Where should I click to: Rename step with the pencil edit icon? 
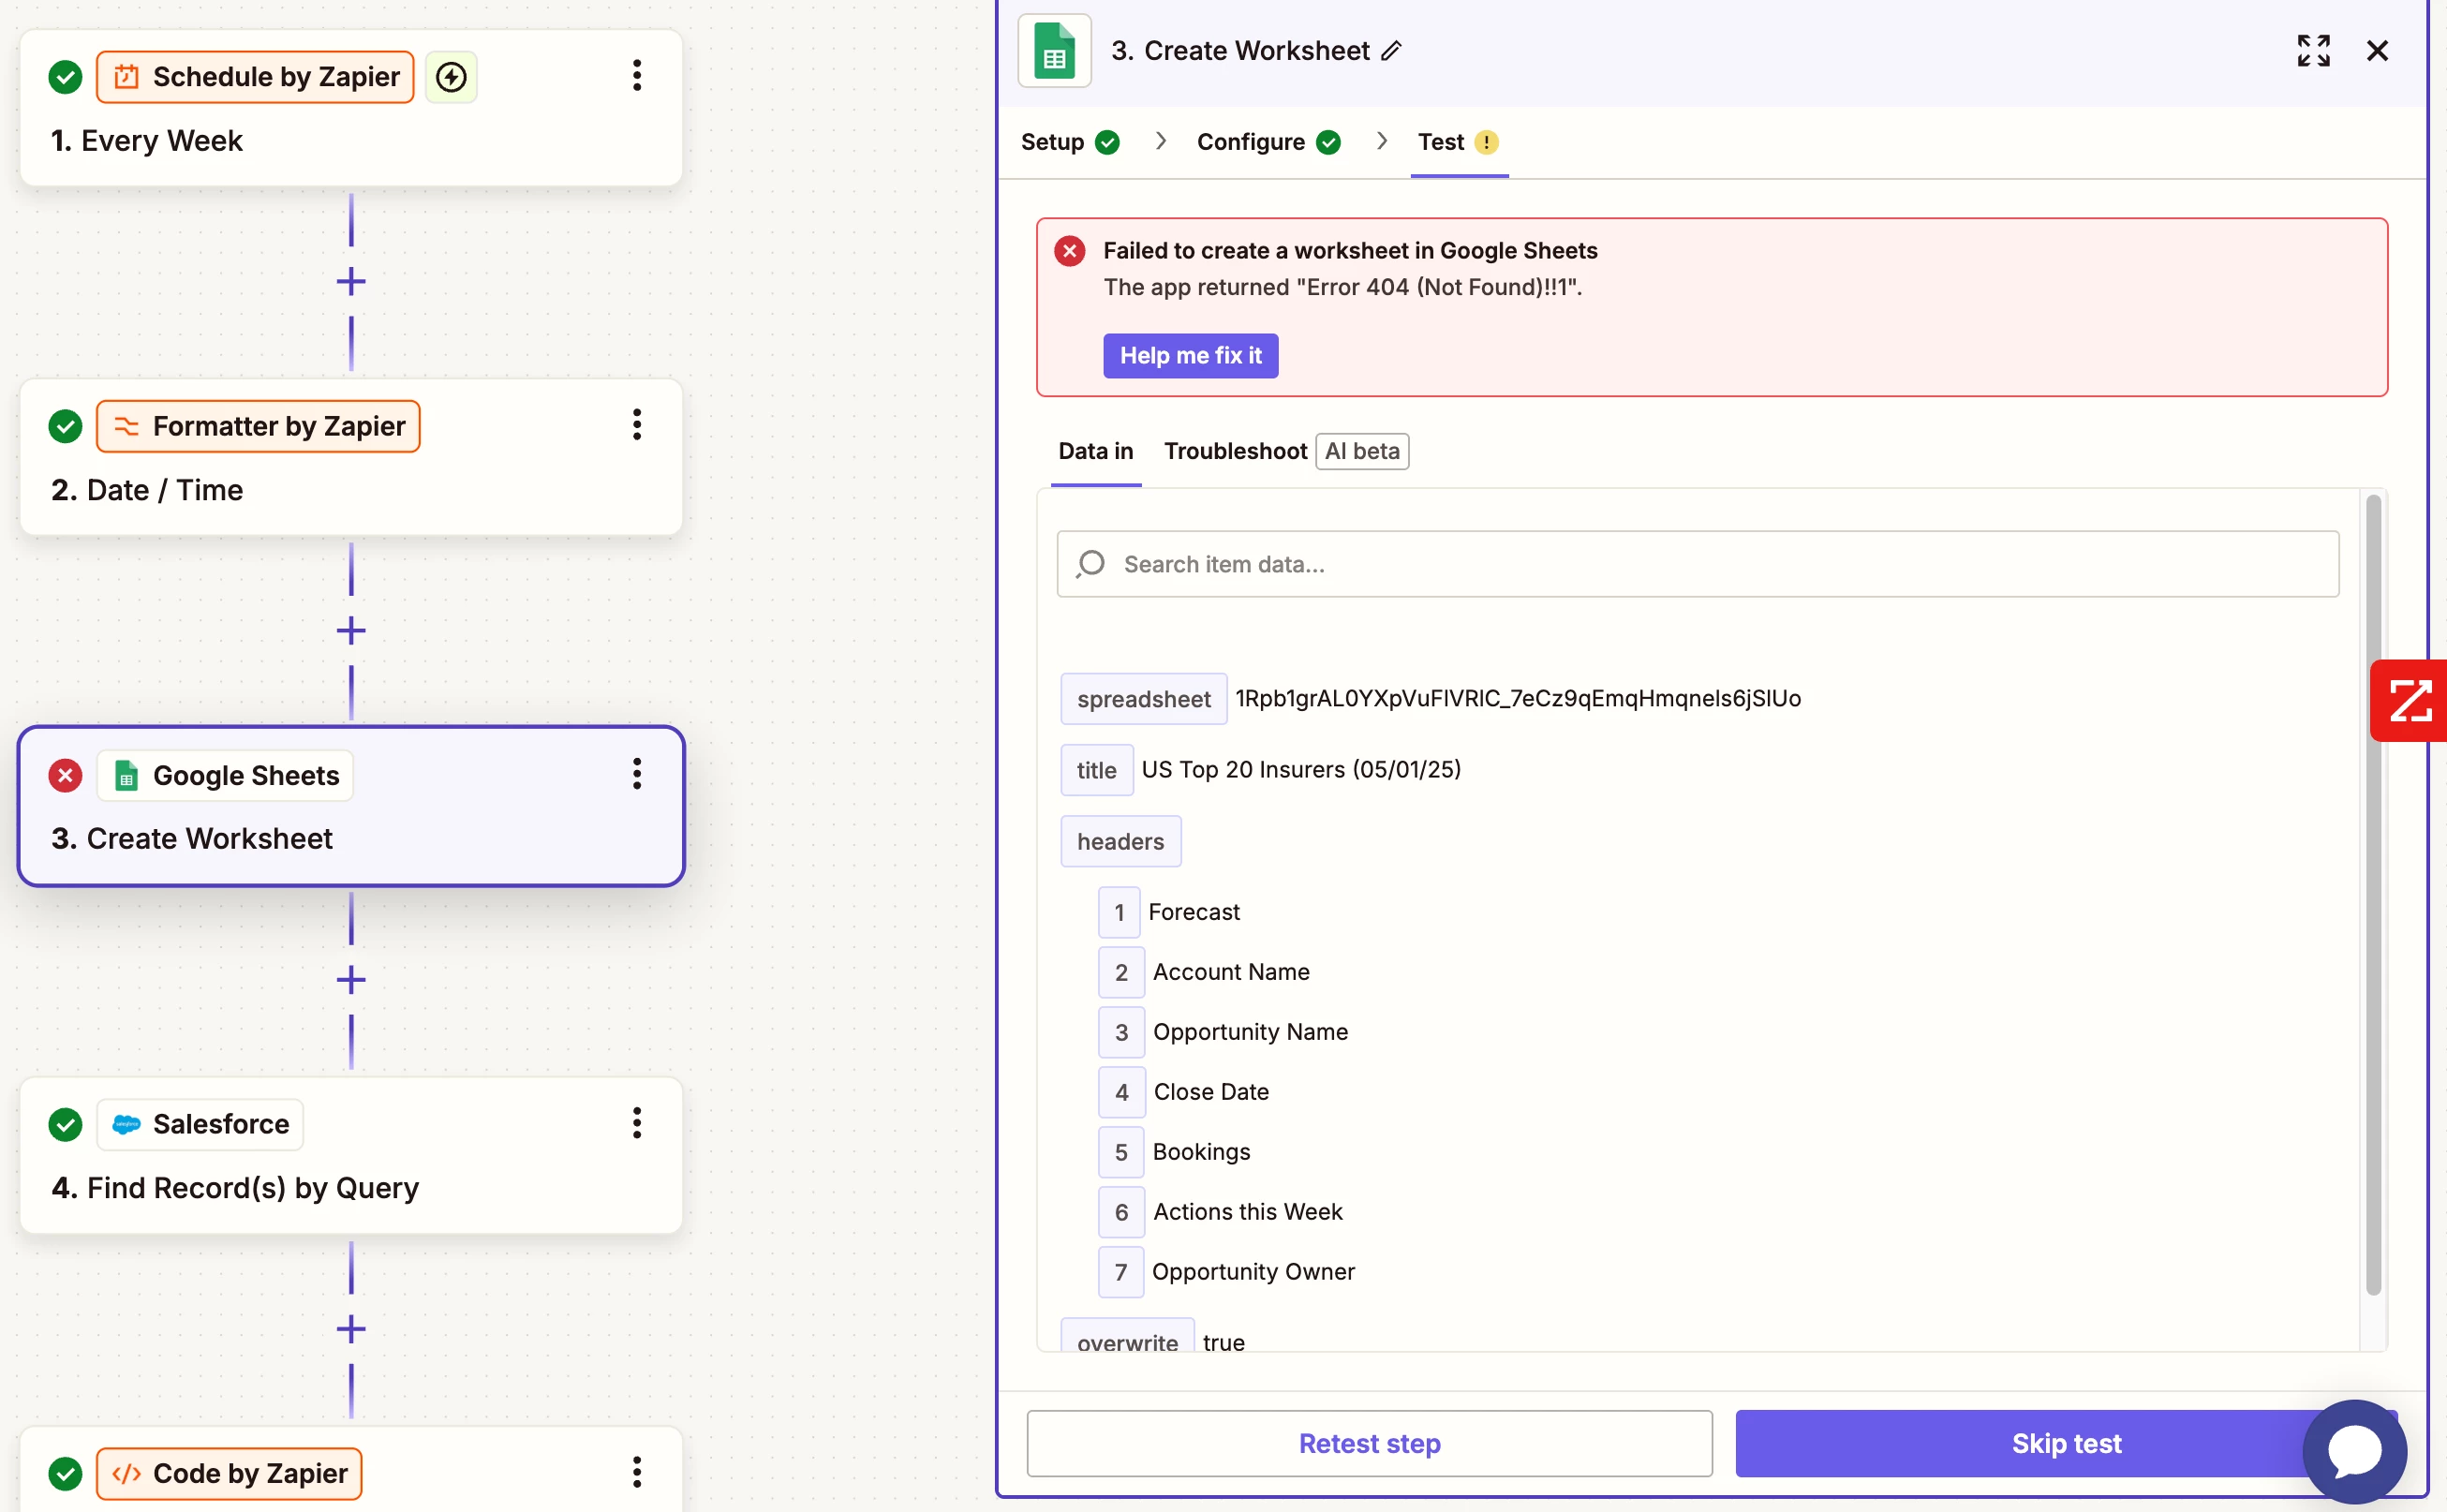(x=1391, y=51)
